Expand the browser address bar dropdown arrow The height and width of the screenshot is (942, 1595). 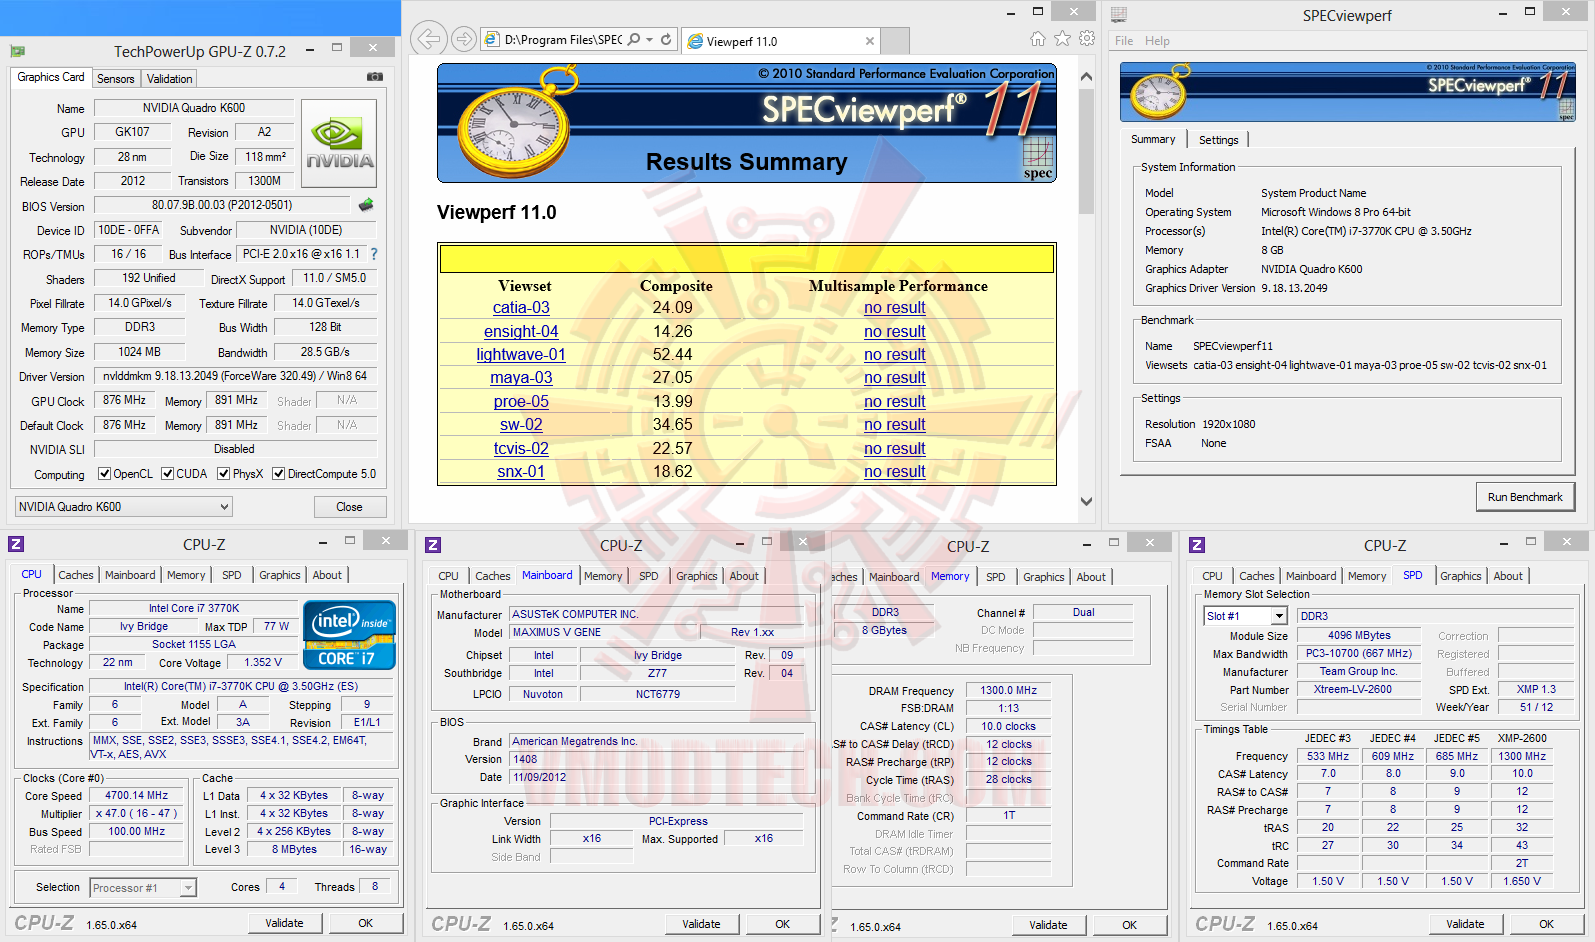coord(650,40)
